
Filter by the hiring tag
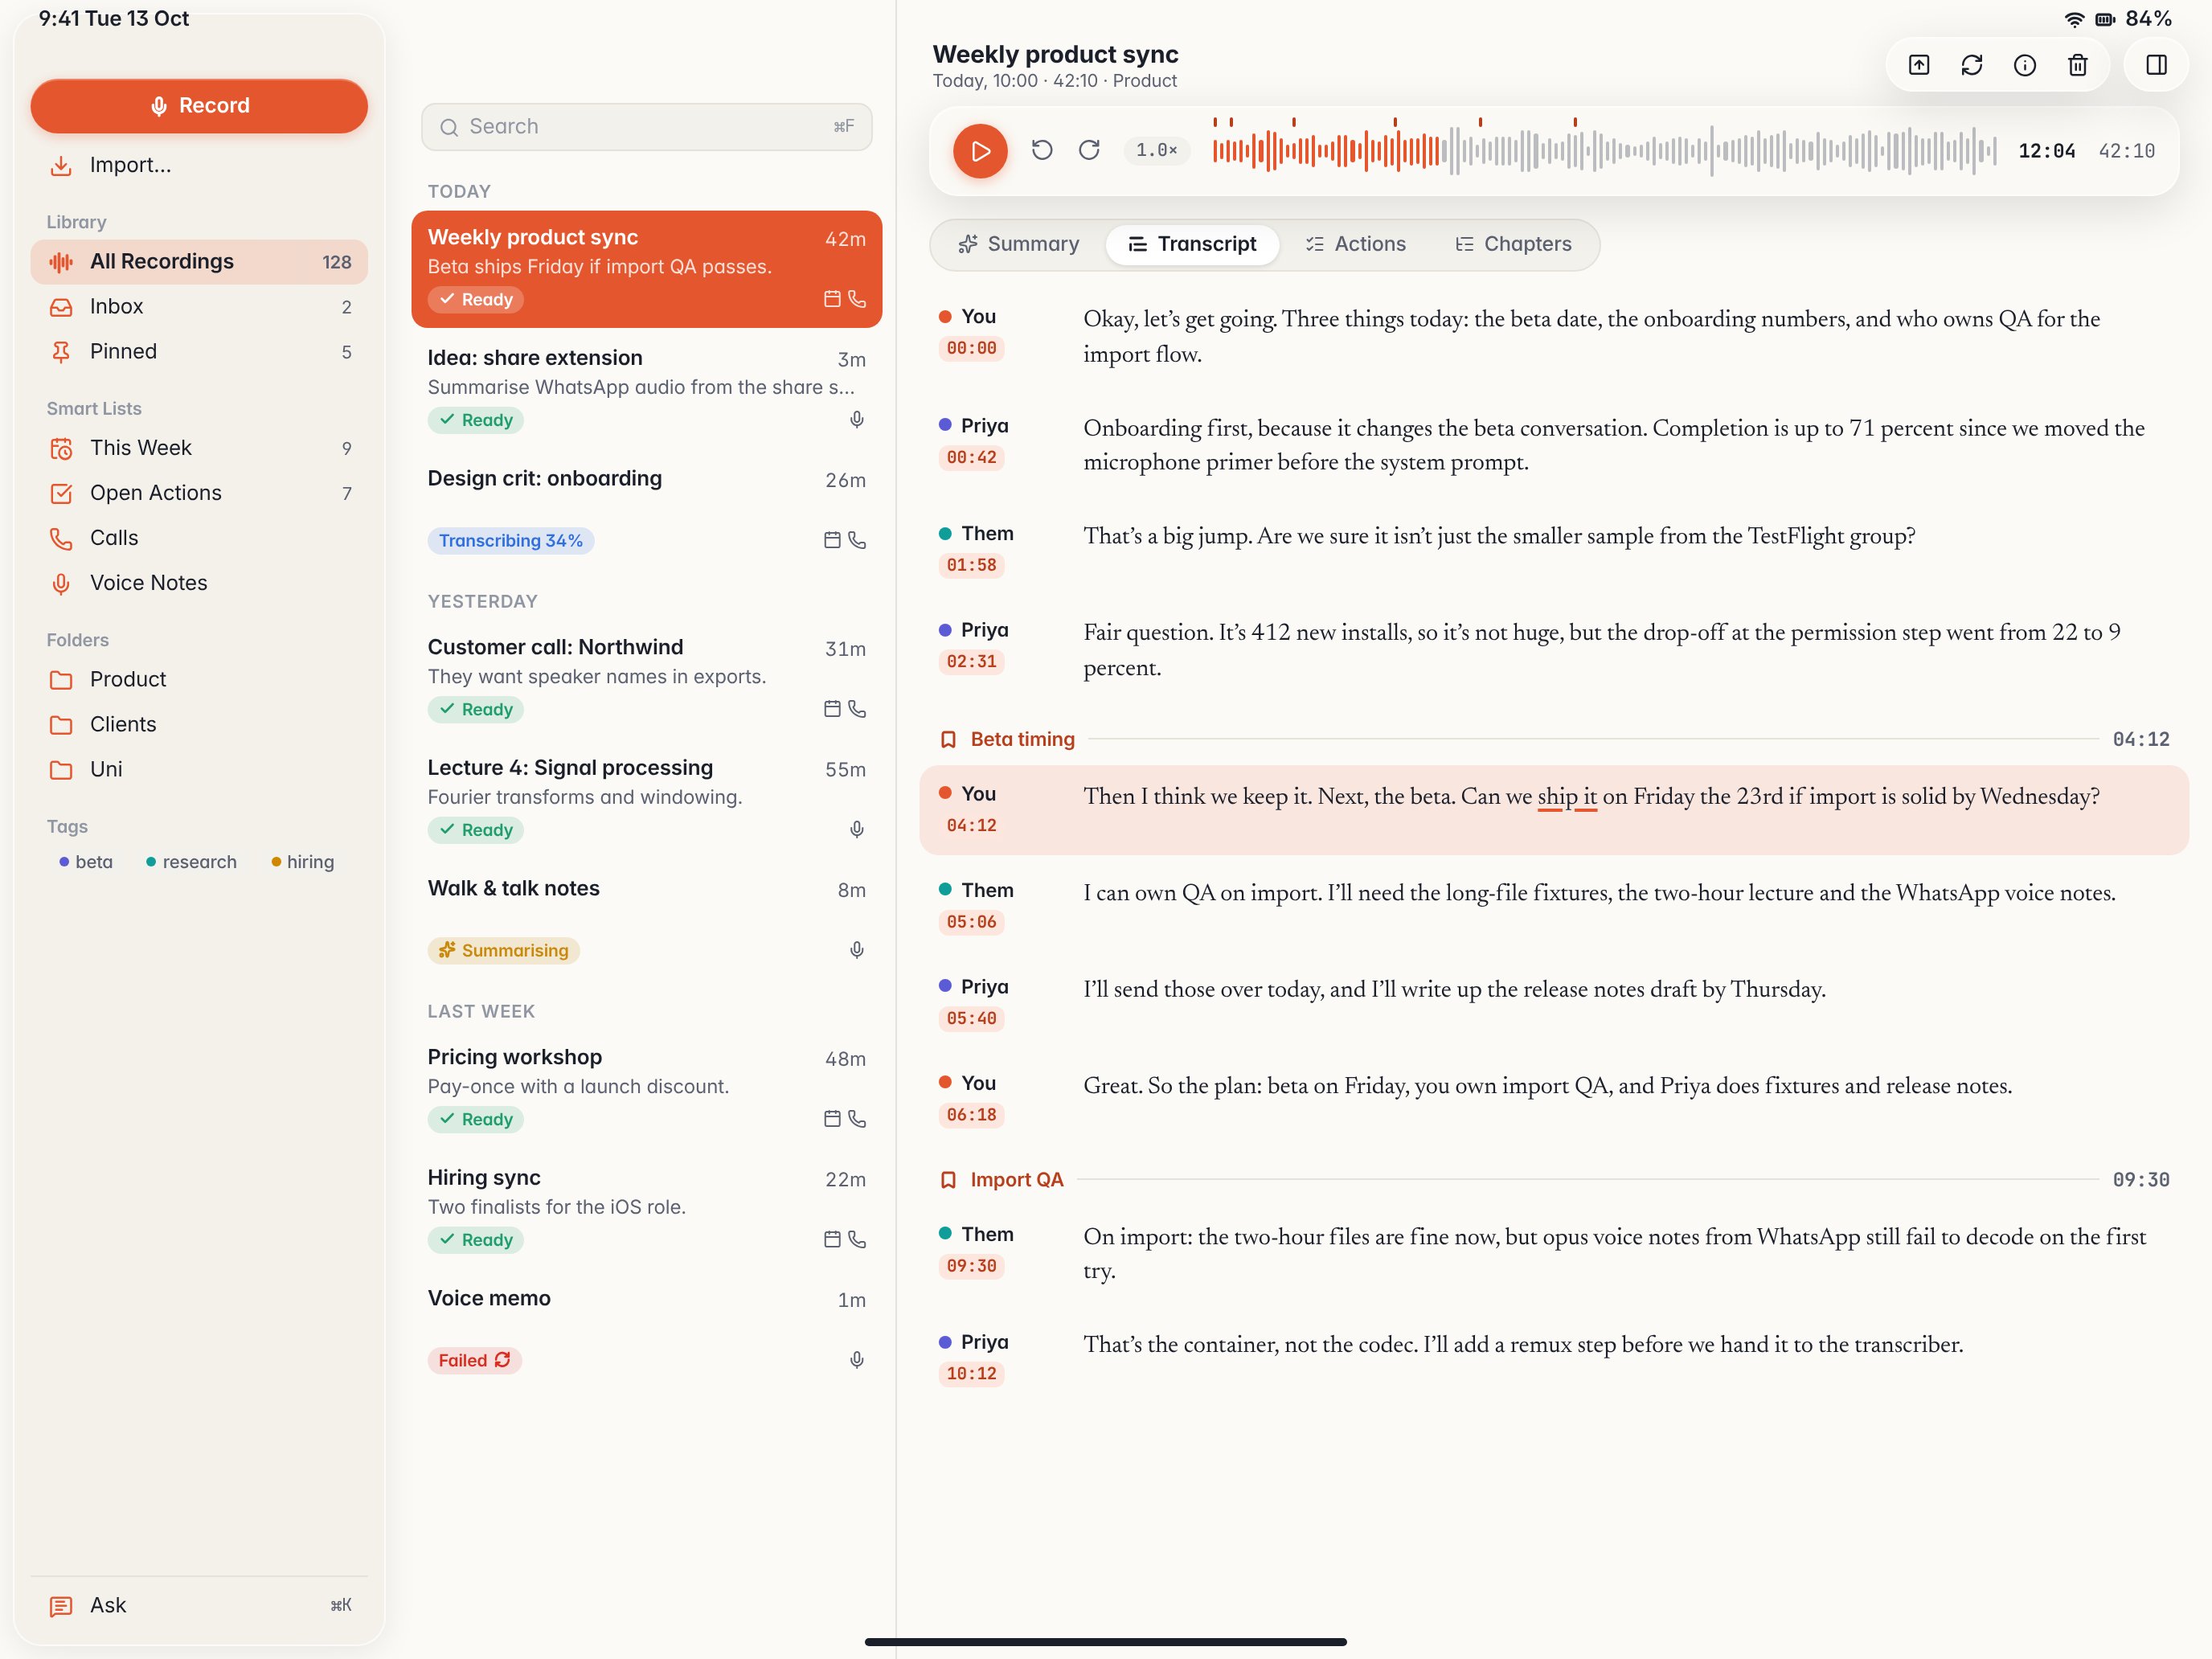coord(303,862)
